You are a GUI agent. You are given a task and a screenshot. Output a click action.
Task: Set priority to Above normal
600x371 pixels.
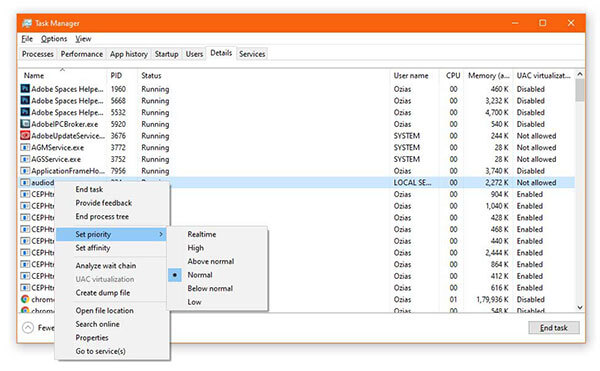click(211, 262)
